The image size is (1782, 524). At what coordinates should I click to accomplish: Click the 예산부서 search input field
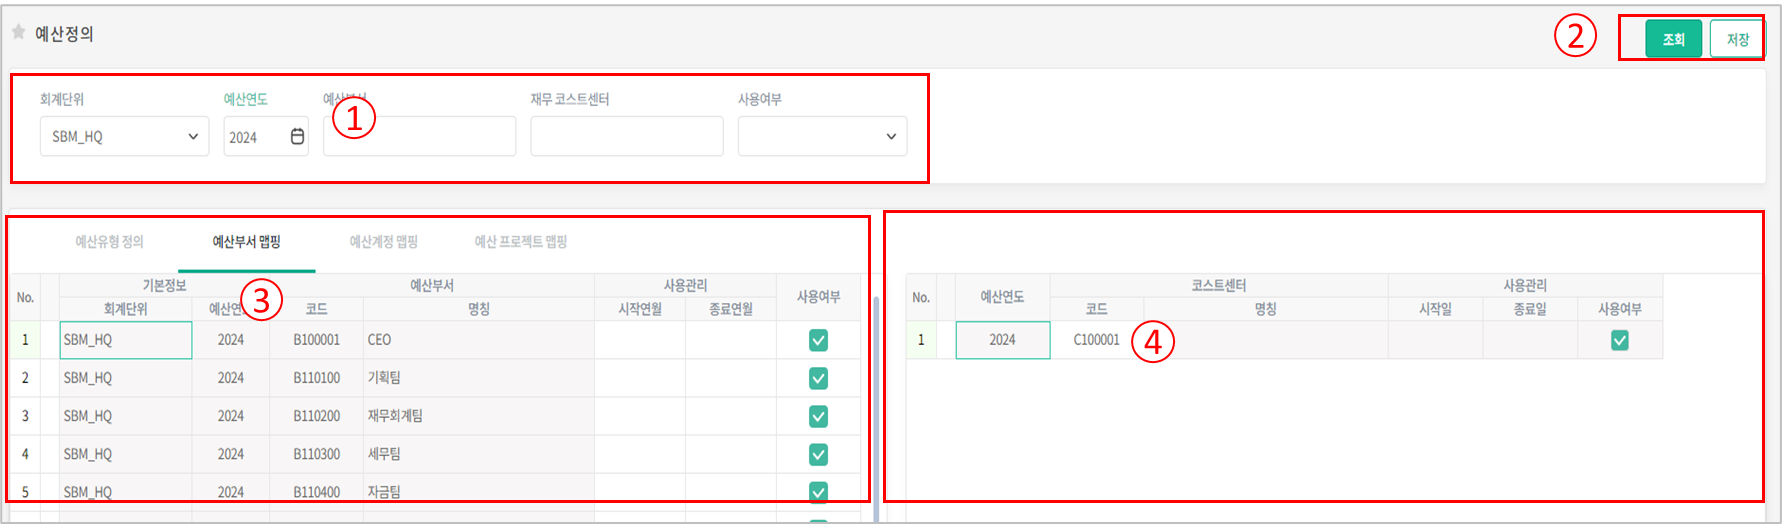pyautogui.click(x=419, y=137)
